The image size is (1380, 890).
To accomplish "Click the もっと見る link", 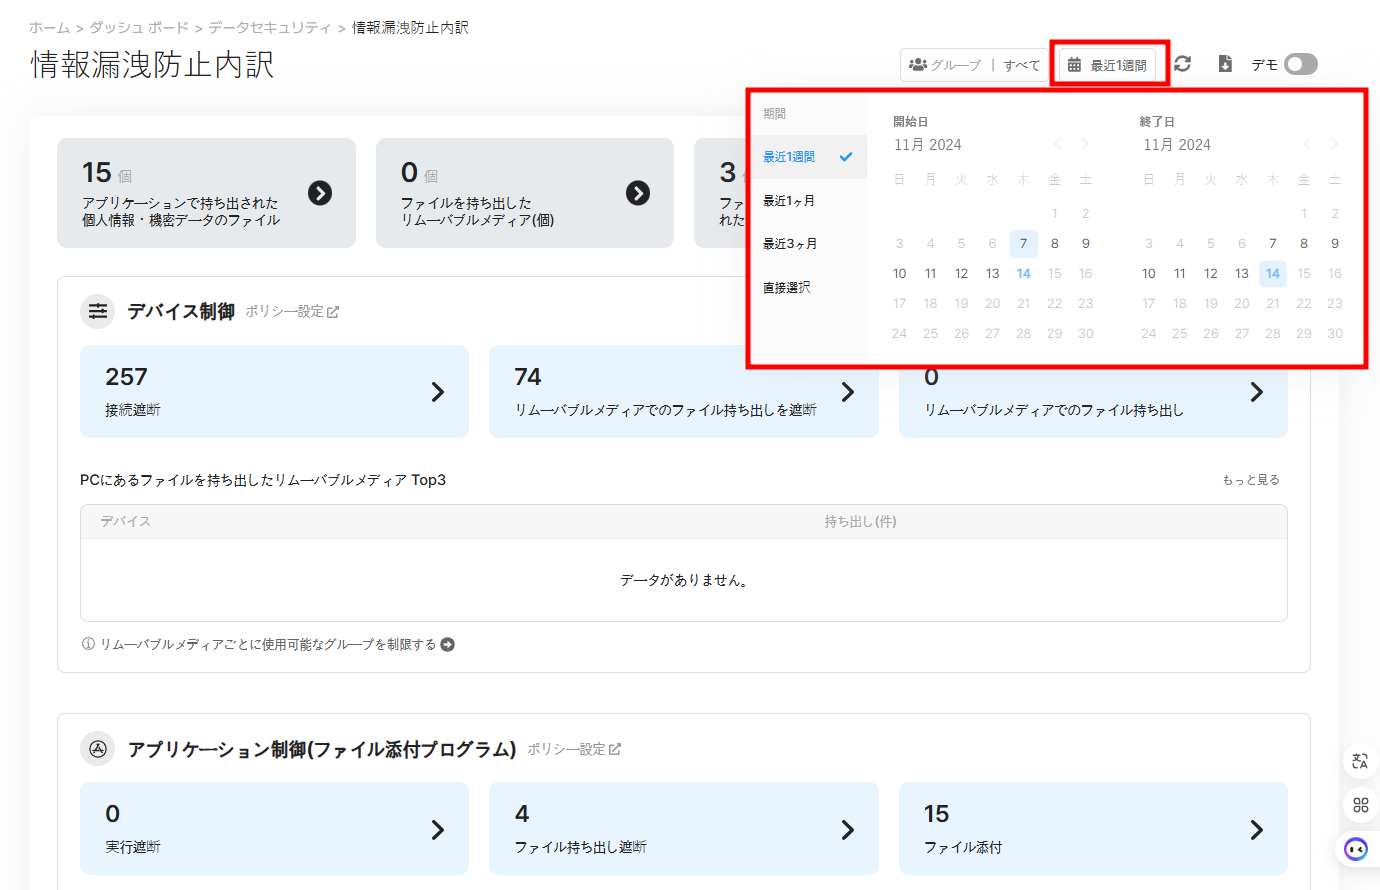I will click(x=1251, y=480).
